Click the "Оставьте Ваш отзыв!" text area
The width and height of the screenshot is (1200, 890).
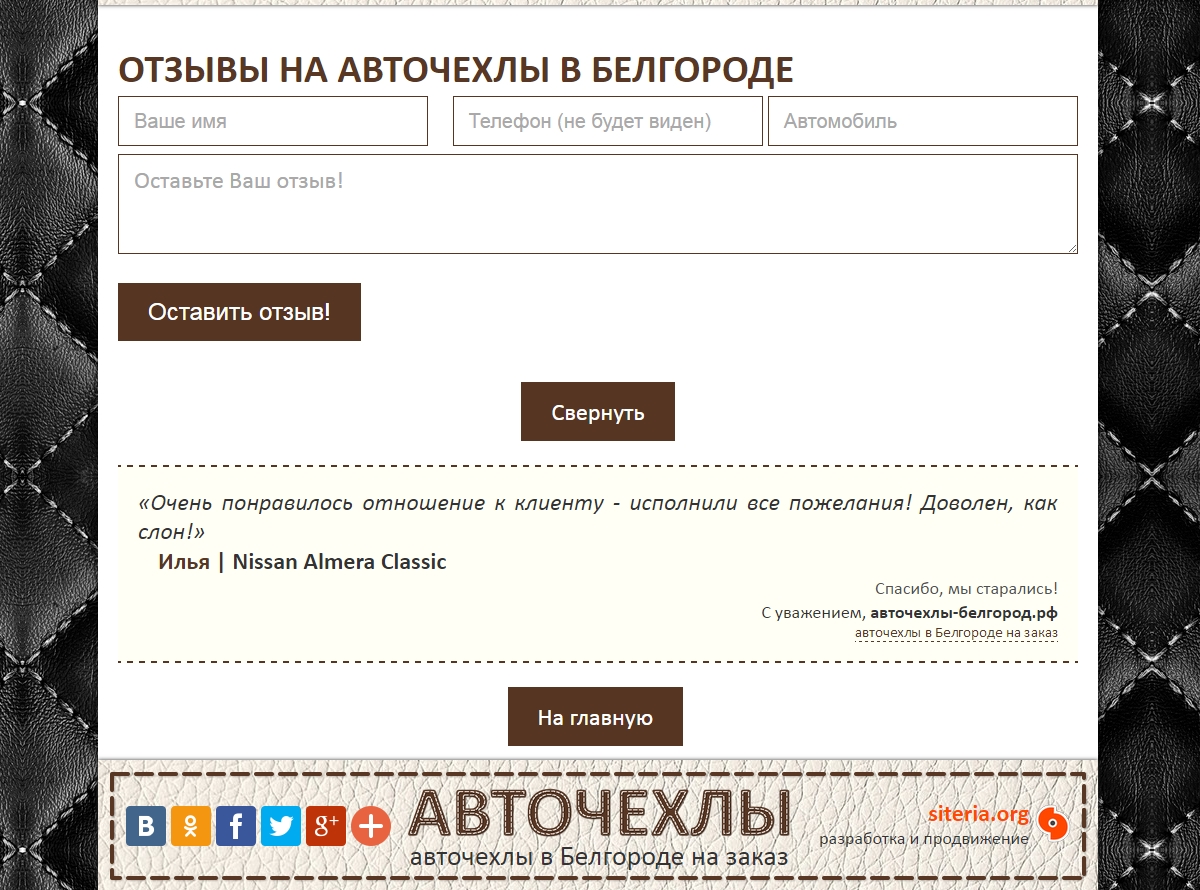coord(597,204)
